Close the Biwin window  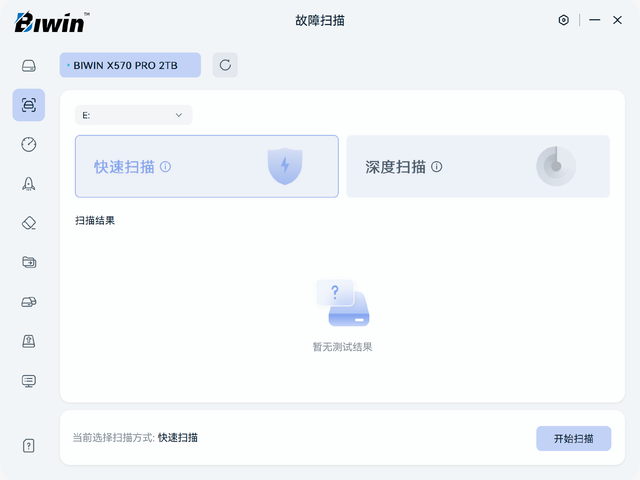click(617, 20)
